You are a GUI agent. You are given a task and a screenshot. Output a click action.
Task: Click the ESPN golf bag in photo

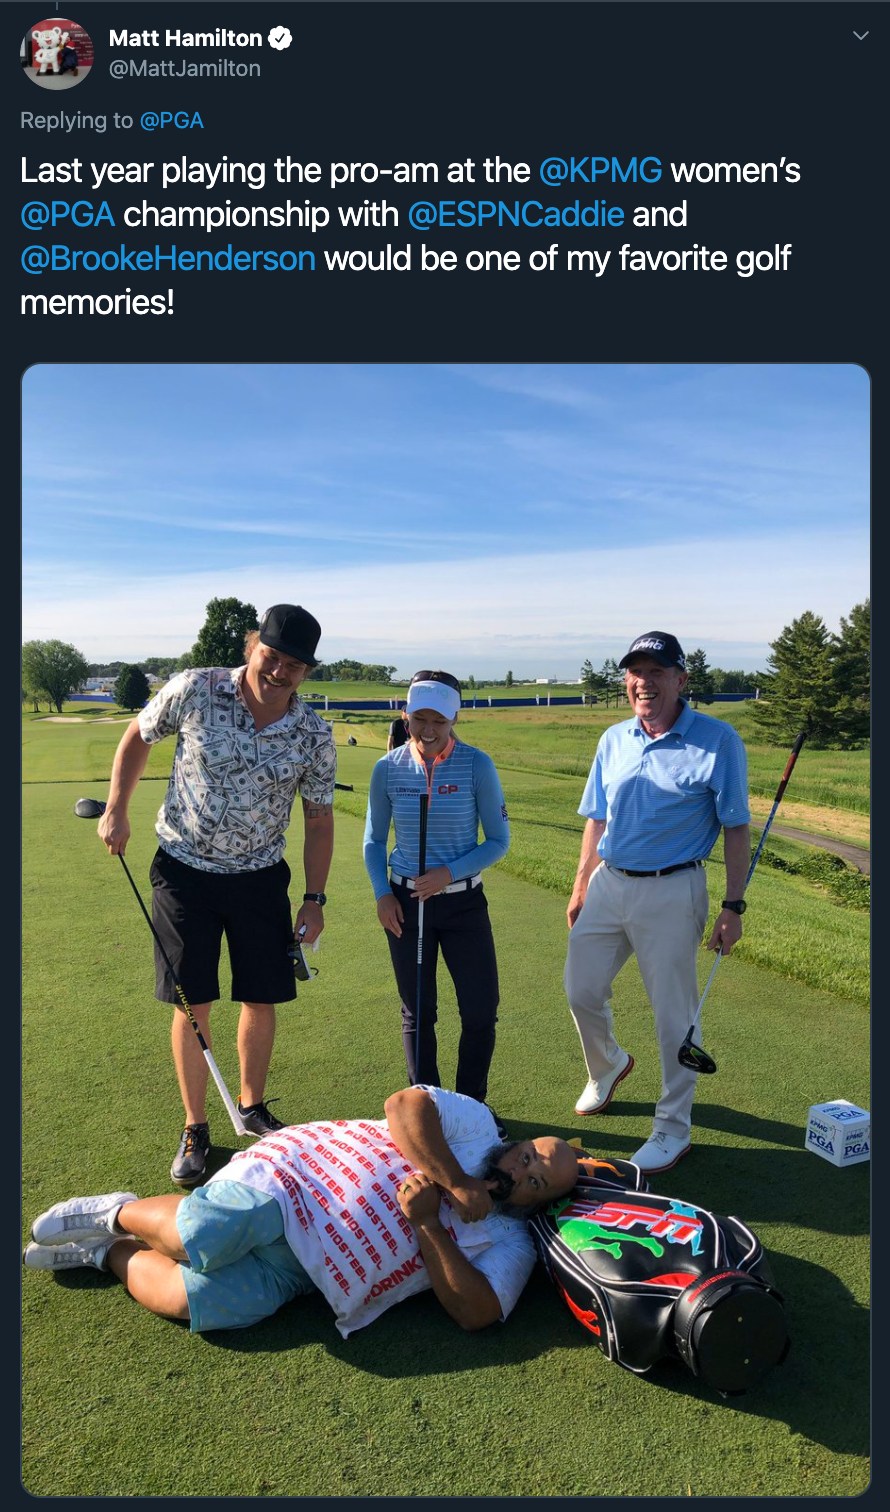point(660,1268)
